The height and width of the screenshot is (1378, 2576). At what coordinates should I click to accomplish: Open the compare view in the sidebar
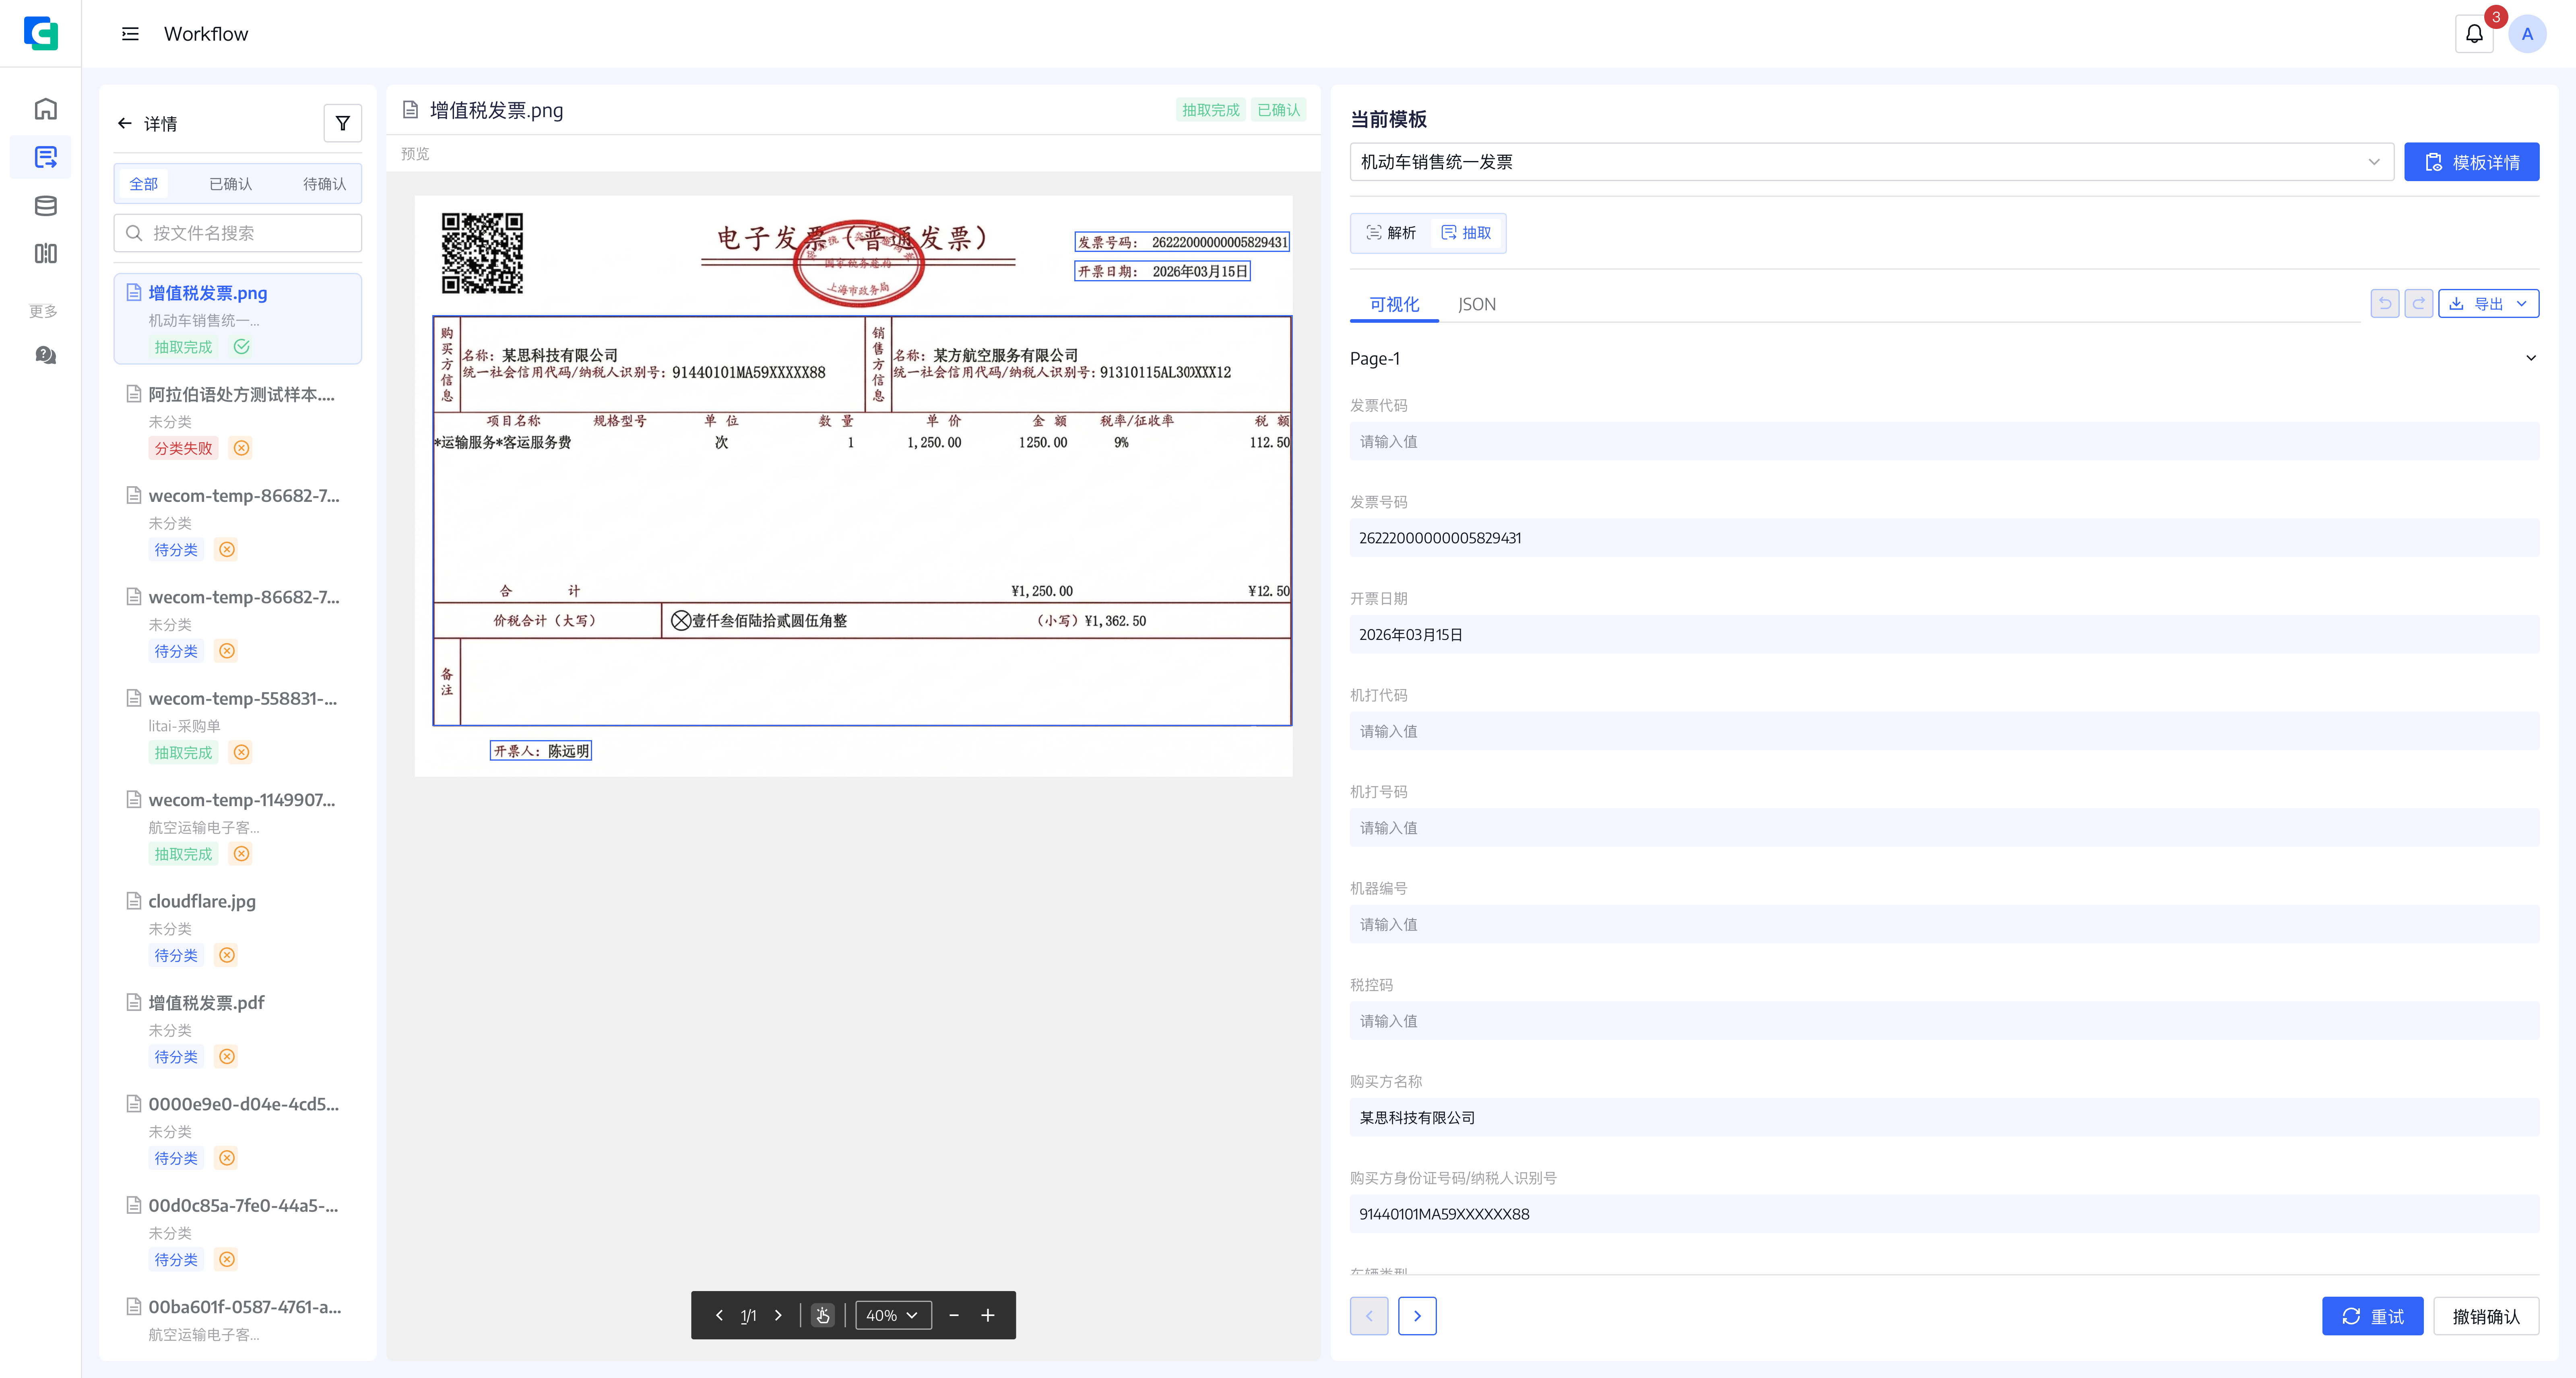45,254
